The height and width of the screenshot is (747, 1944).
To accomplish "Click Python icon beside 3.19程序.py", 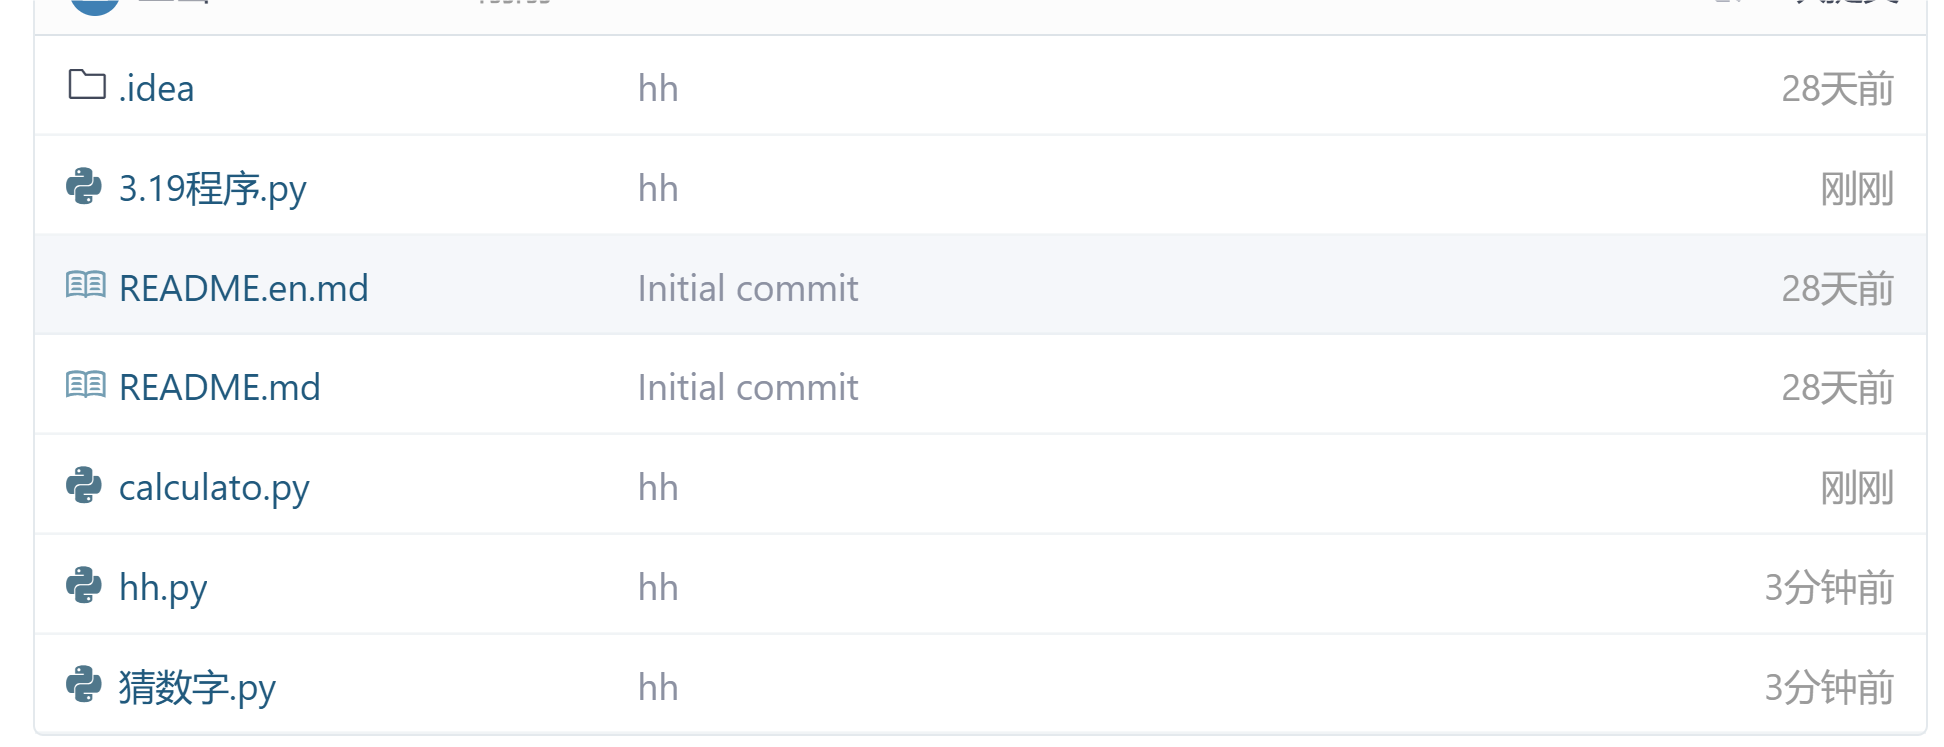I will pos(84,187).
